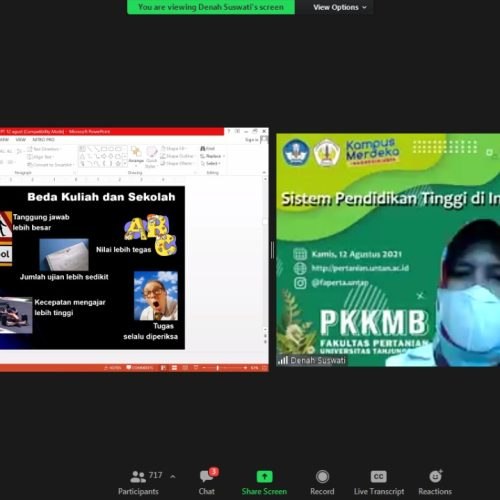Open the Shape Fill dropdown

[x=174, y=148]
